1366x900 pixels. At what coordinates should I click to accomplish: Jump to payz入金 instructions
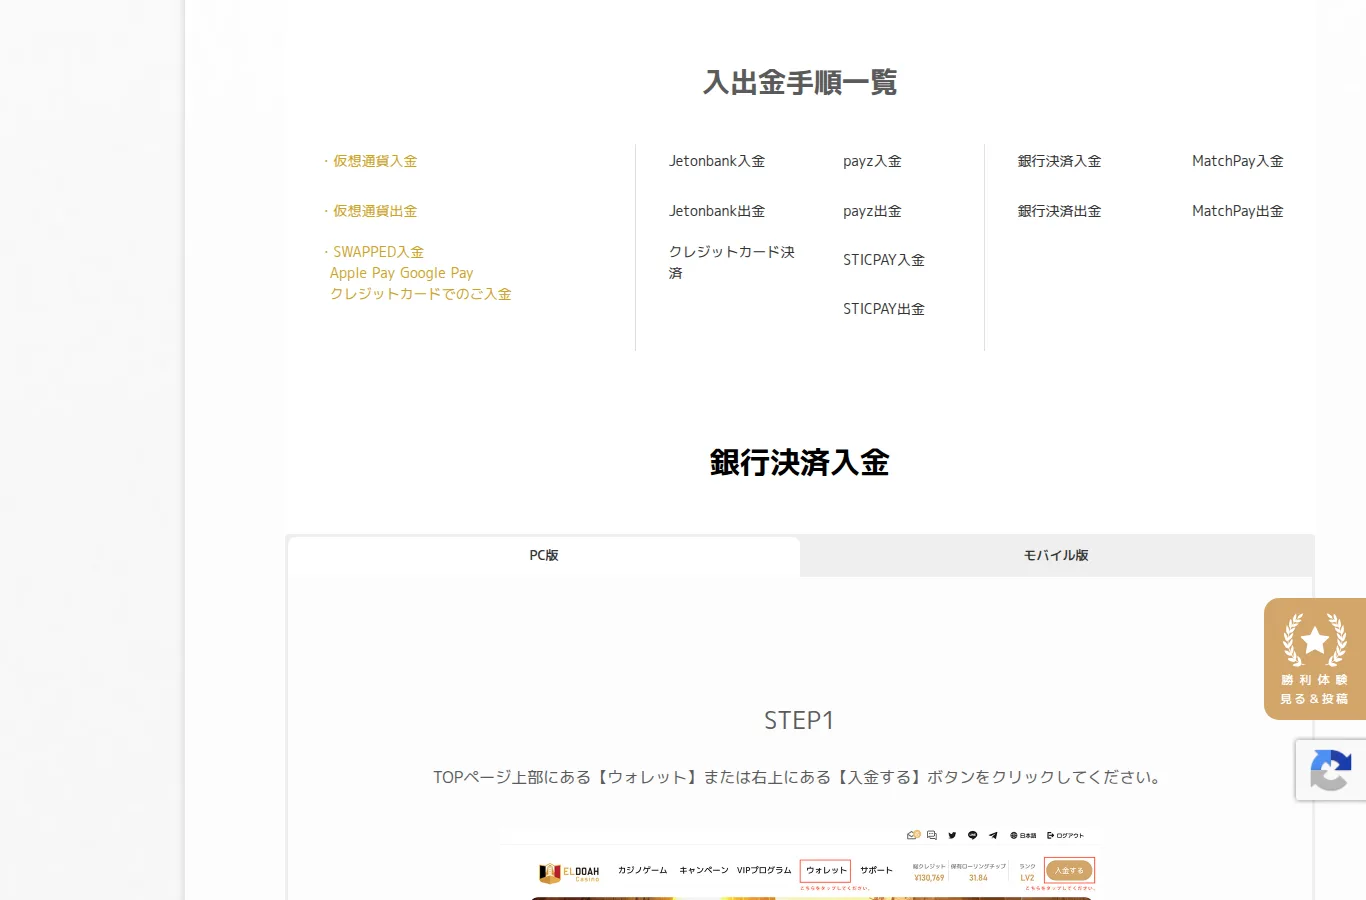point(872,161)
